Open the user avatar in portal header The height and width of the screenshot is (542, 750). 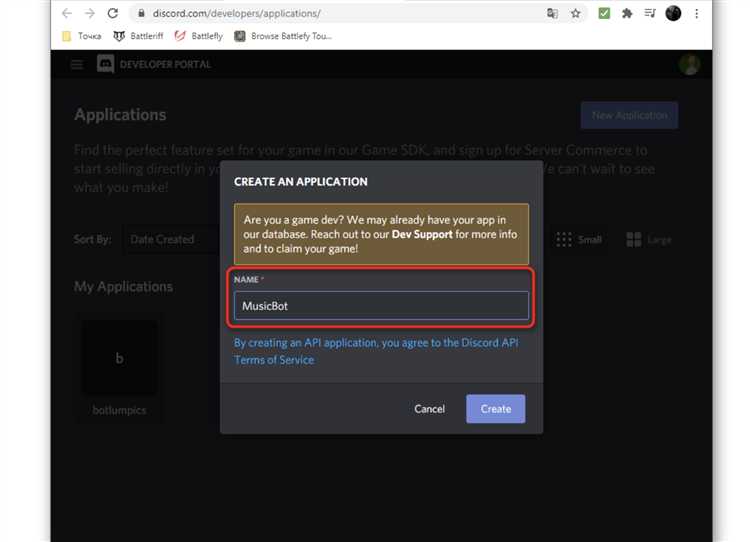tap(689, 65)
